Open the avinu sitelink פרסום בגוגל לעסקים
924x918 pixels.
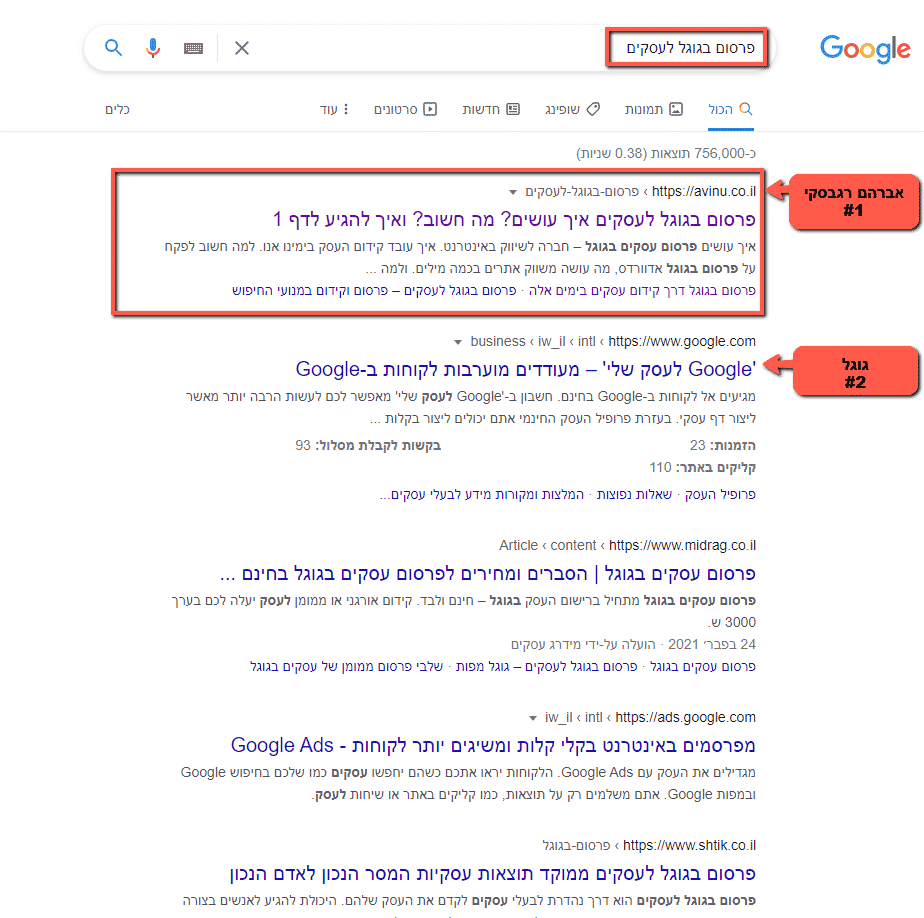(x=460, y=290)
